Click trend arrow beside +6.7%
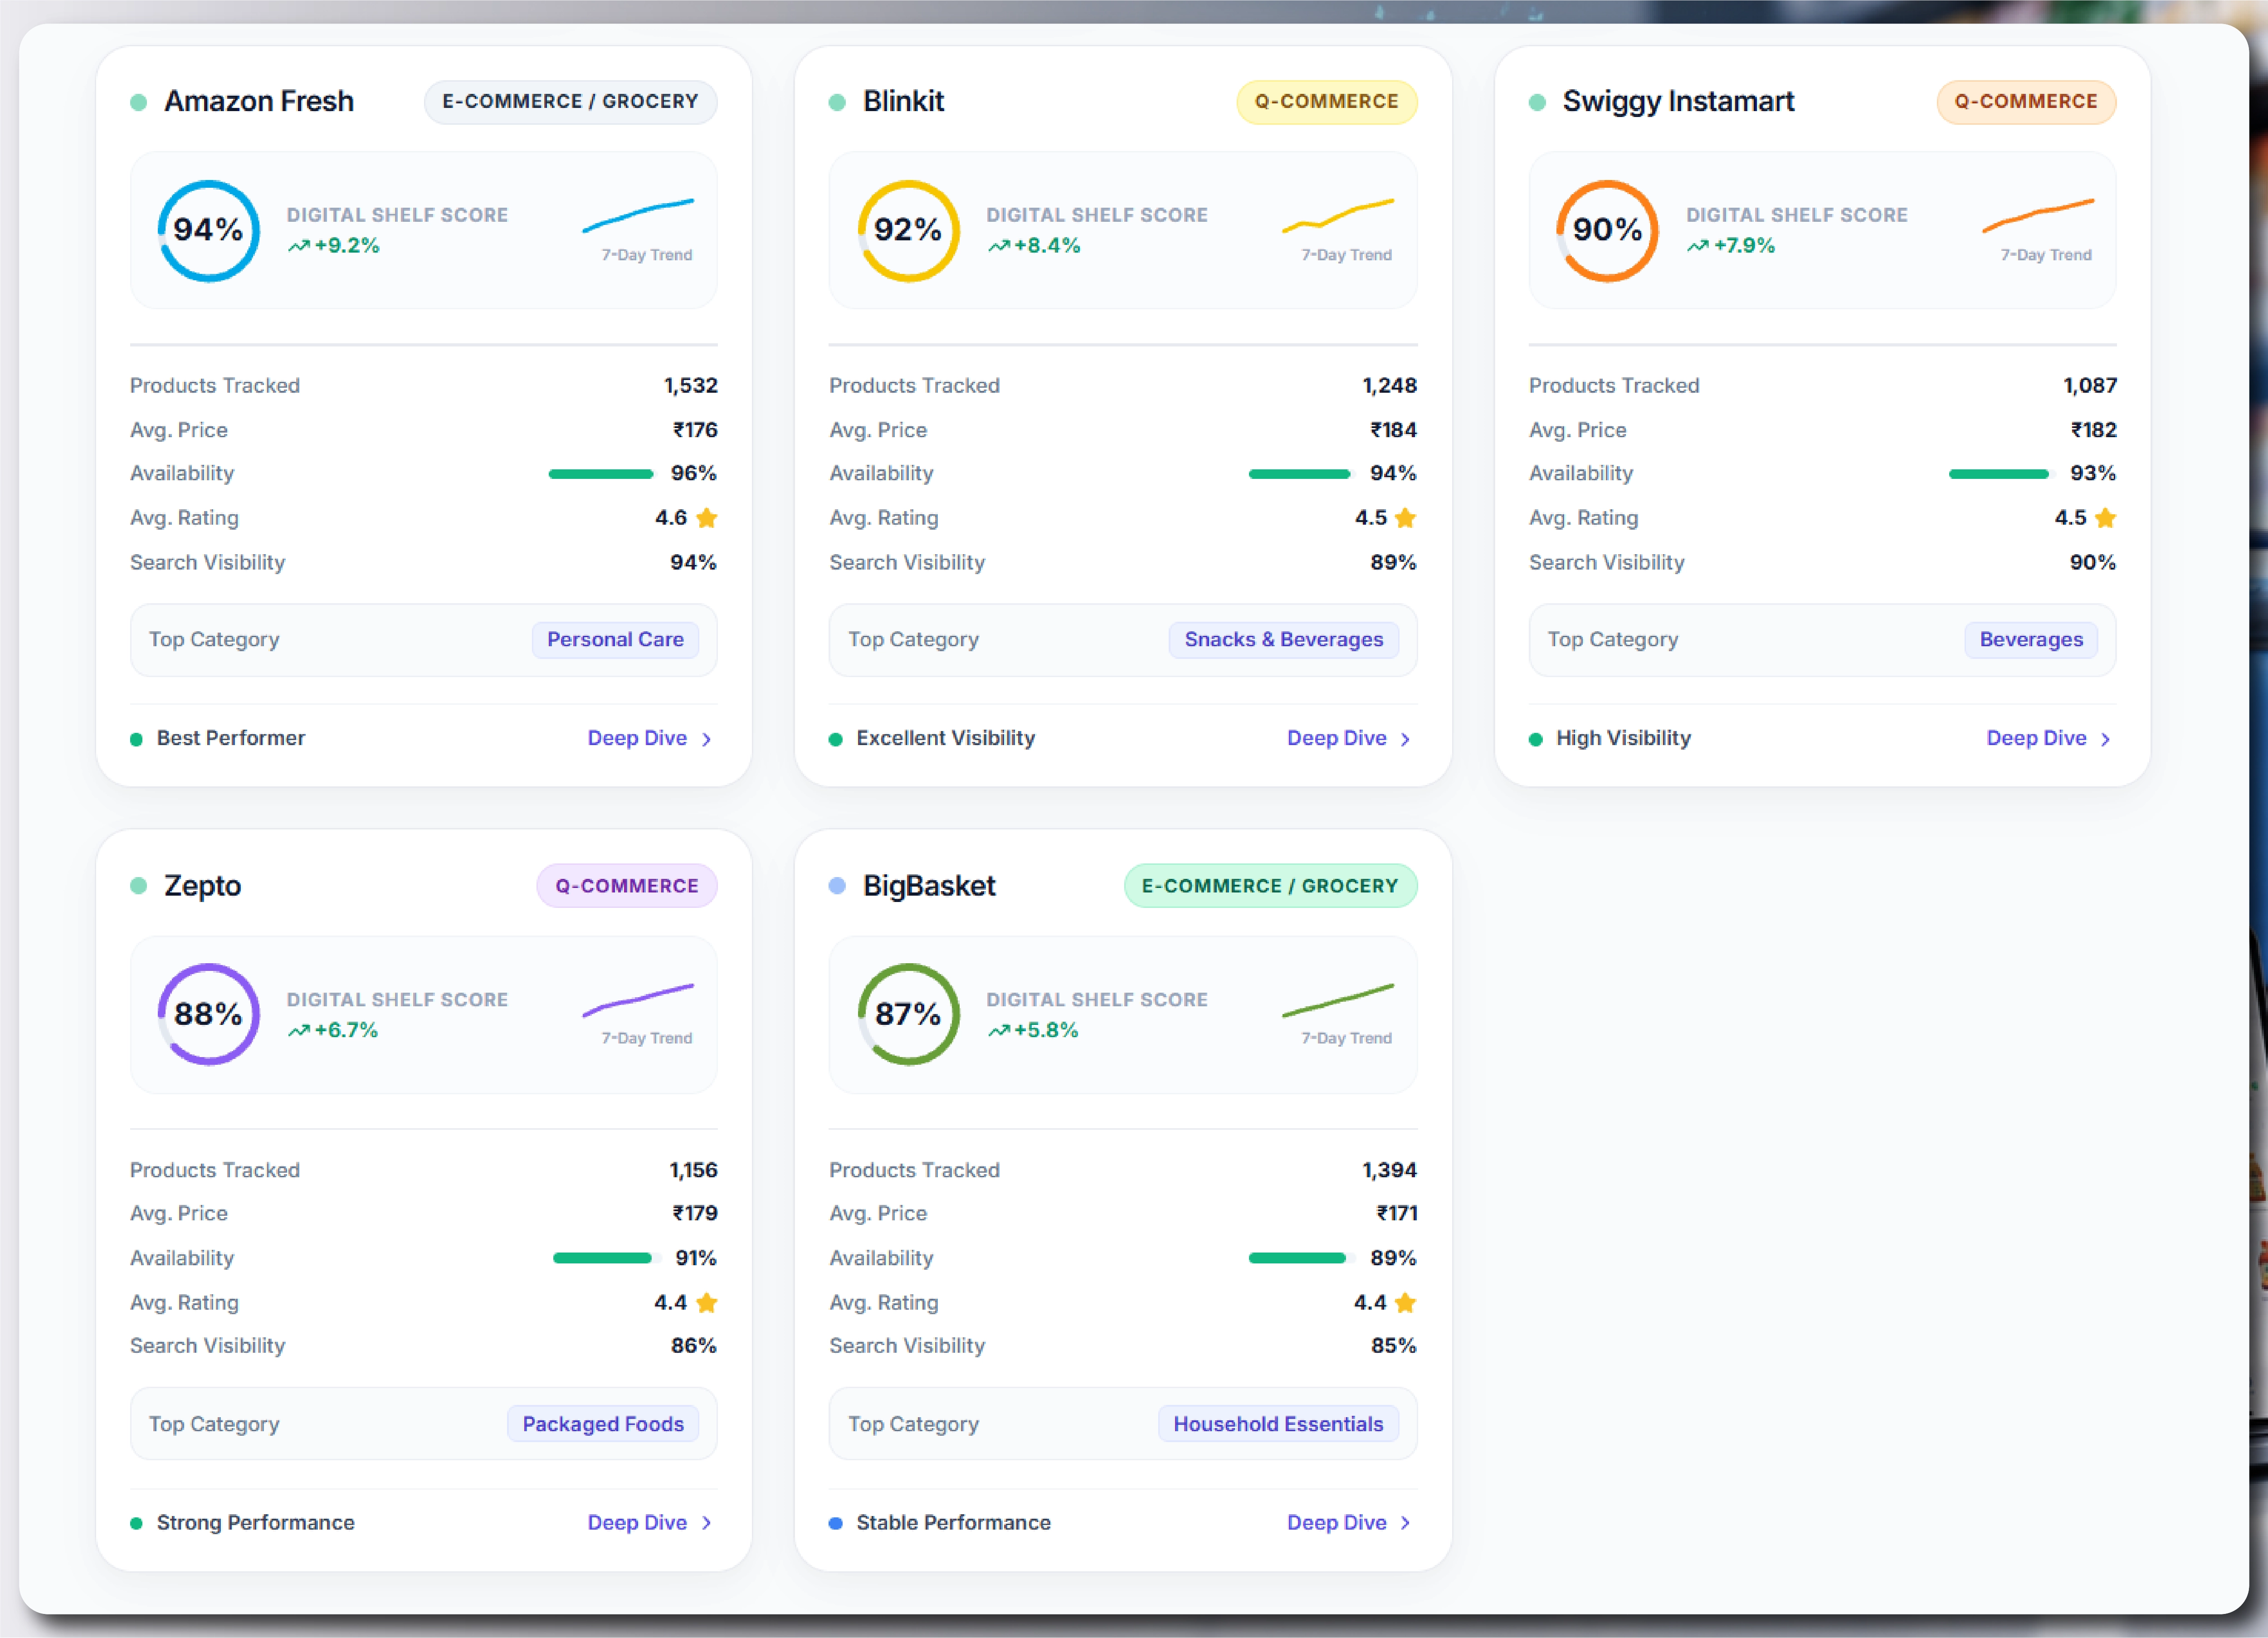This screenshot has height=1638, width=2268. (x=299, y=1031)
